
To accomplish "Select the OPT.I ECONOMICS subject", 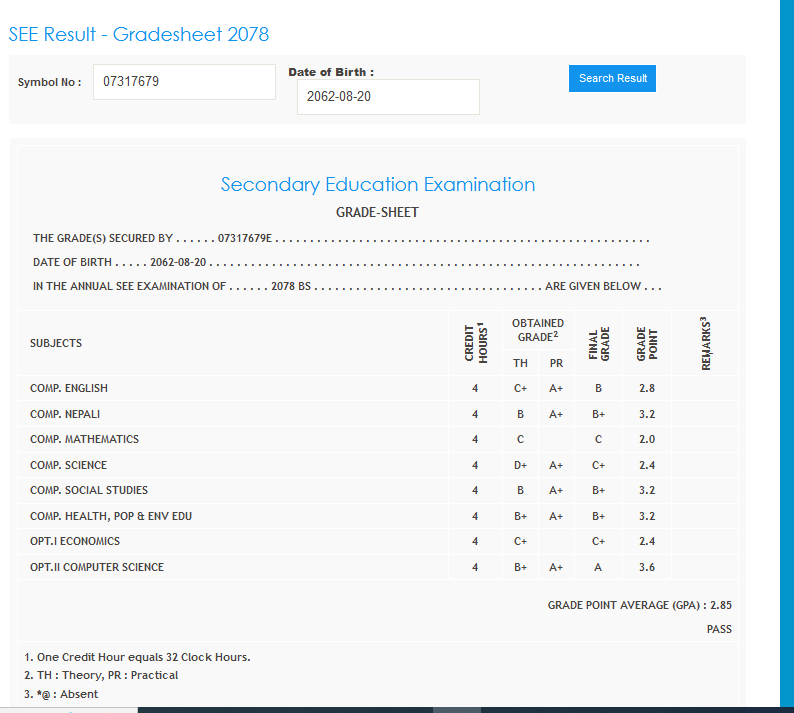I will click(x=75, y=541).
